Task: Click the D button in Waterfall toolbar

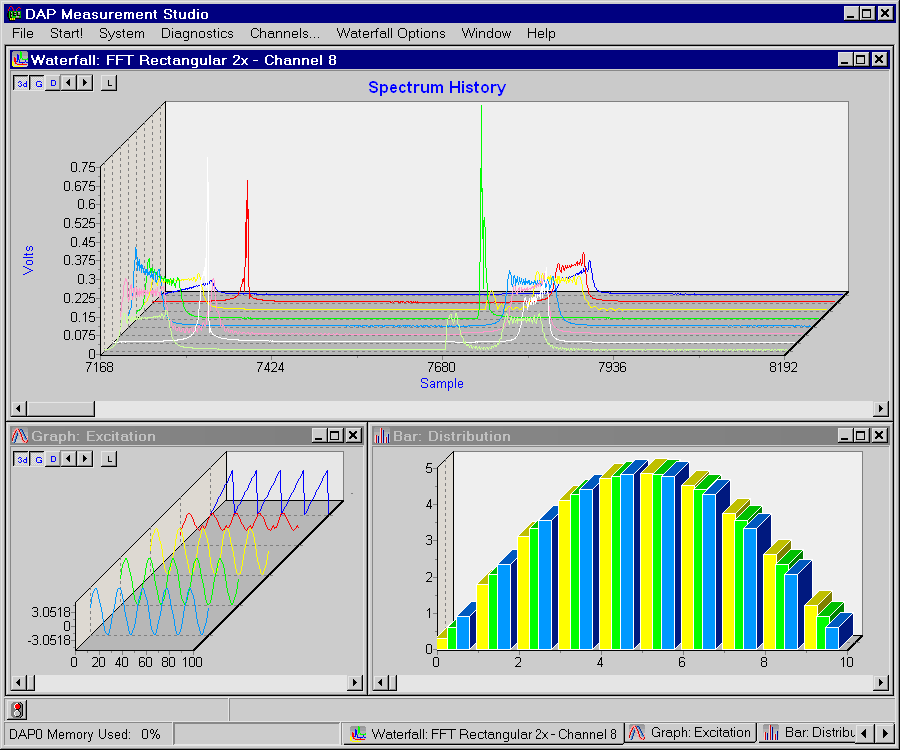Action: [x=54, y=83]
